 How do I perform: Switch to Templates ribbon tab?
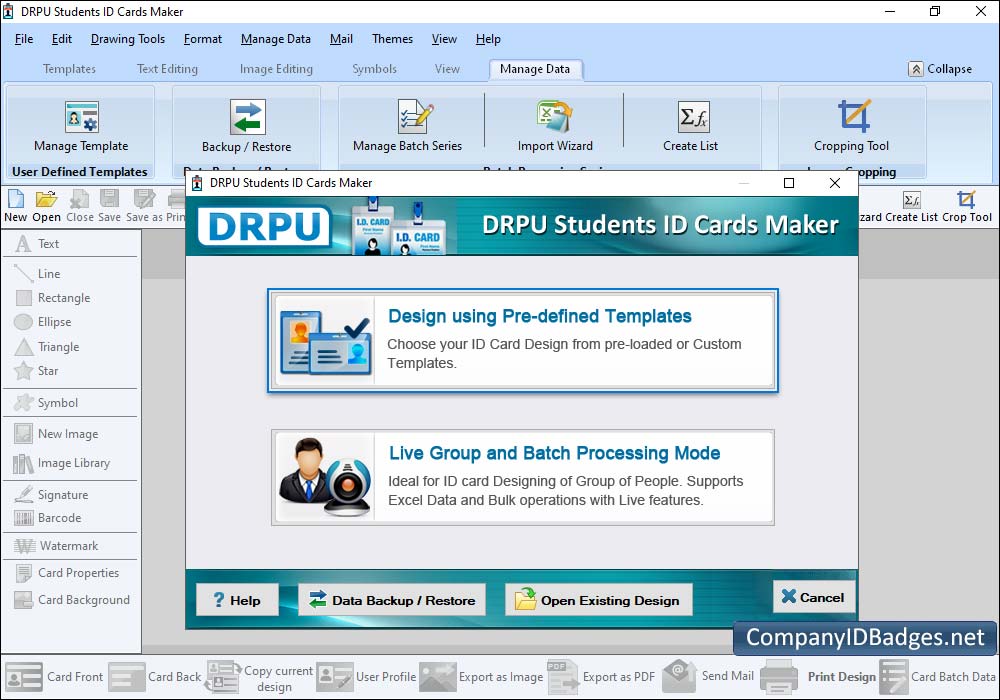pyautogui.click(x=70, y=69)
